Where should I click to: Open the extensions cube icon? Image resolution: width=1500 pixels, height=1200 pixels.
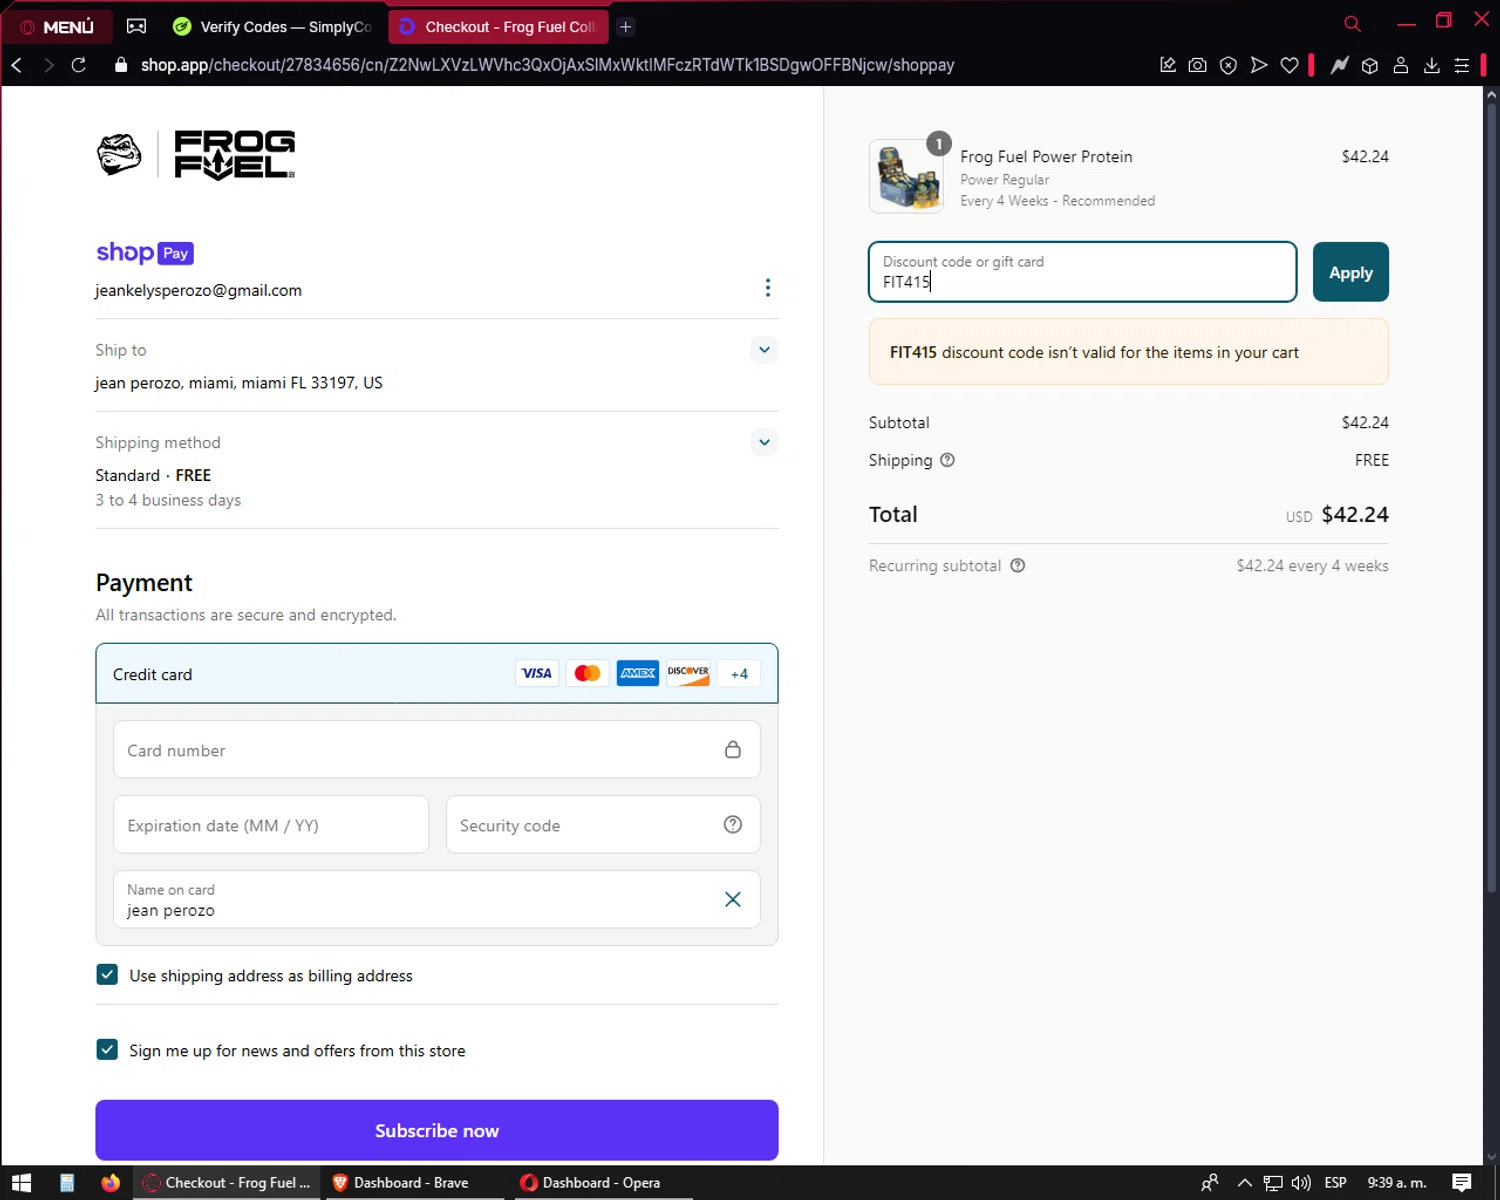pos(1370,65)
